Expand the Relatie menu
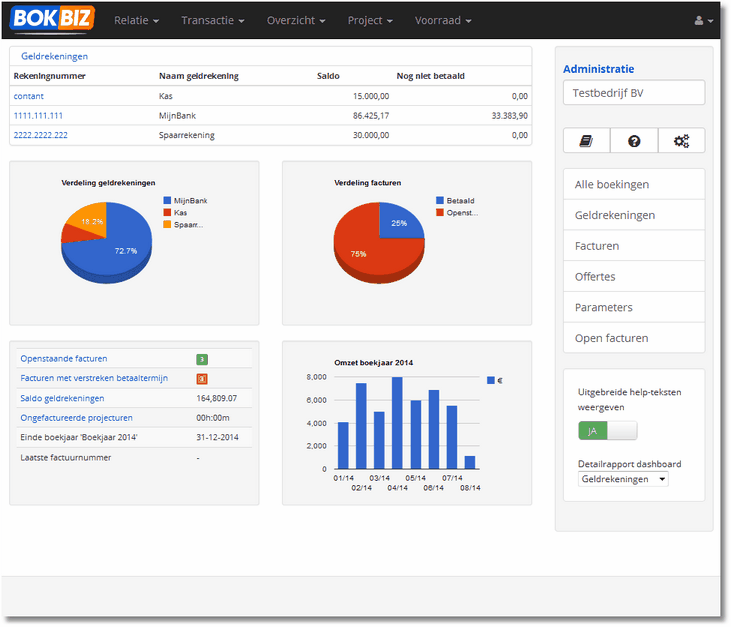 (136, 21)
